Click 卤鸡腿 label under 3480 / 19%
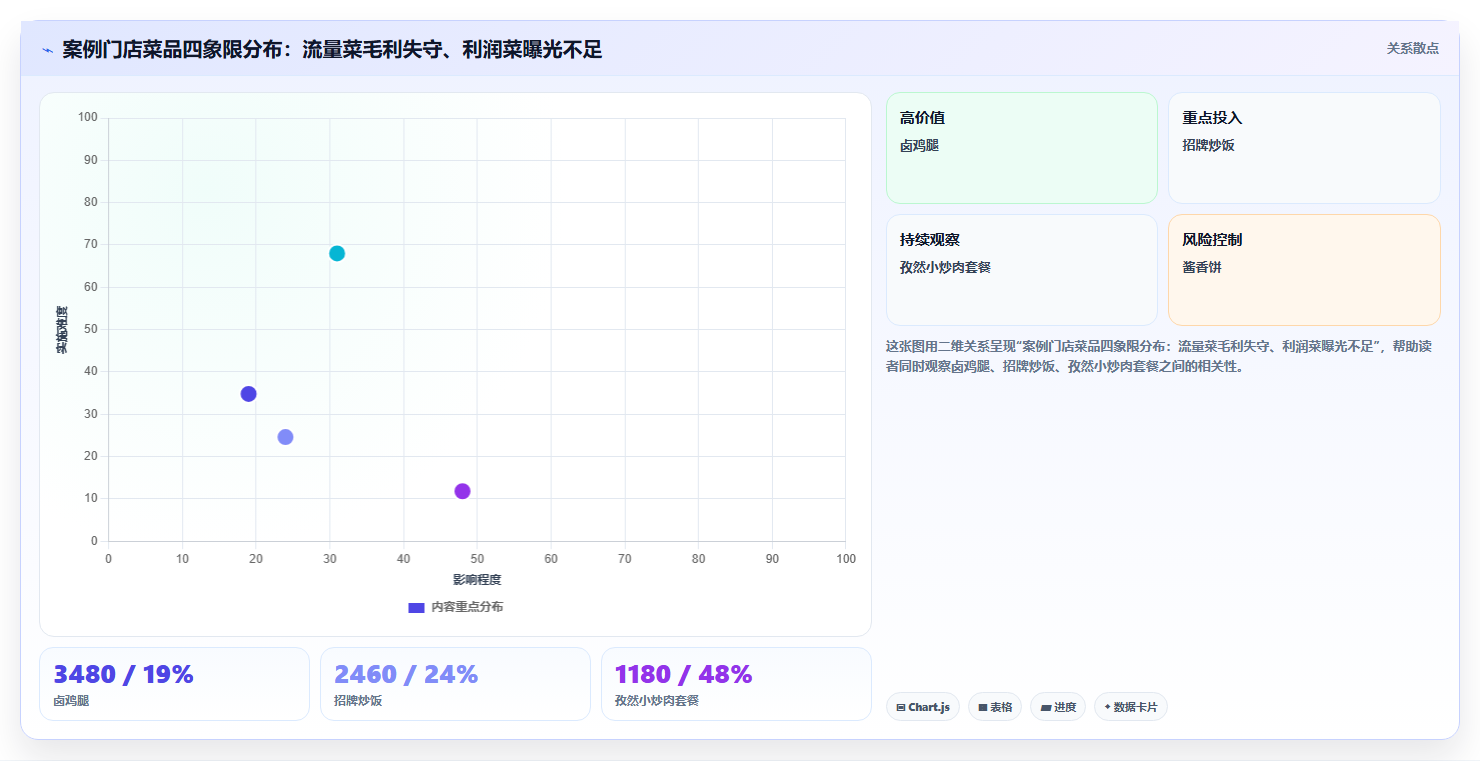1480x761 pixels. click(x=71, y=701)
